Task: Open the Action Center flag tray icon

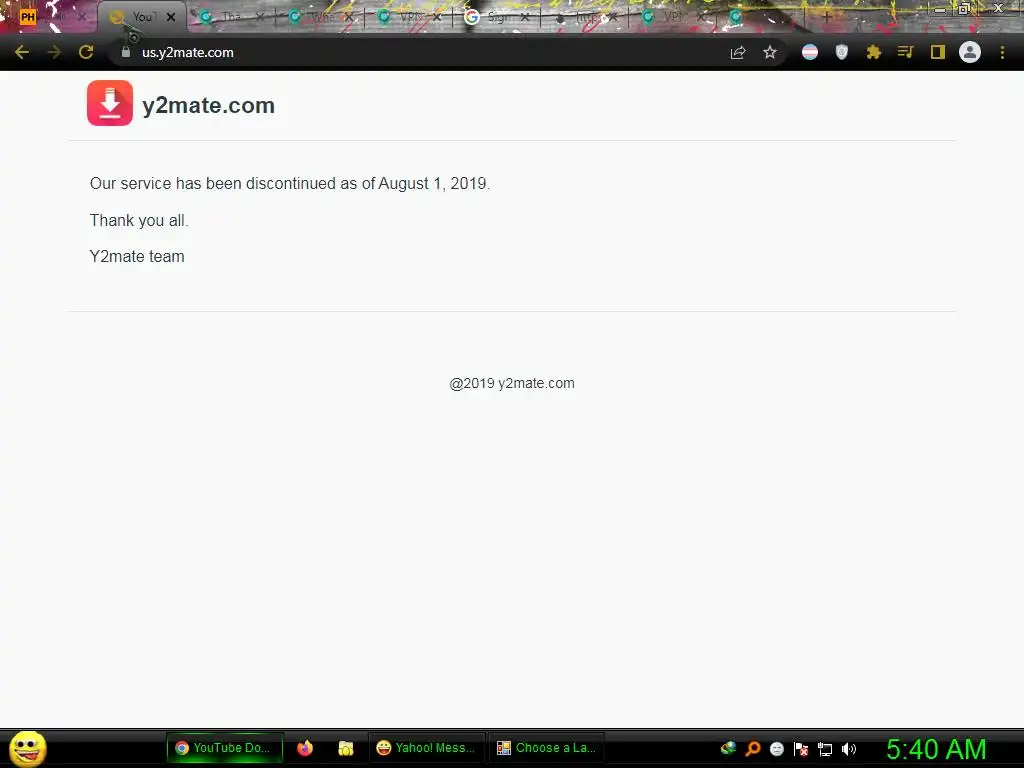Action: tap(801, 749)
